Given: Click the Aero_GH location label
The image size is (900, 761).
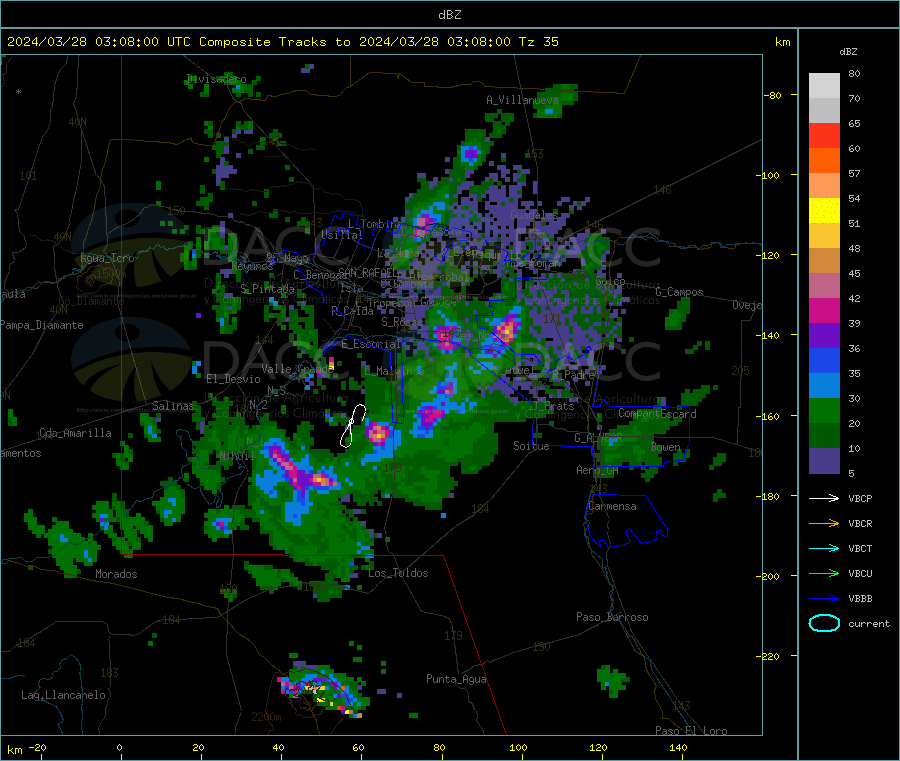Looking at the screenshot, I should click(597, 470).
